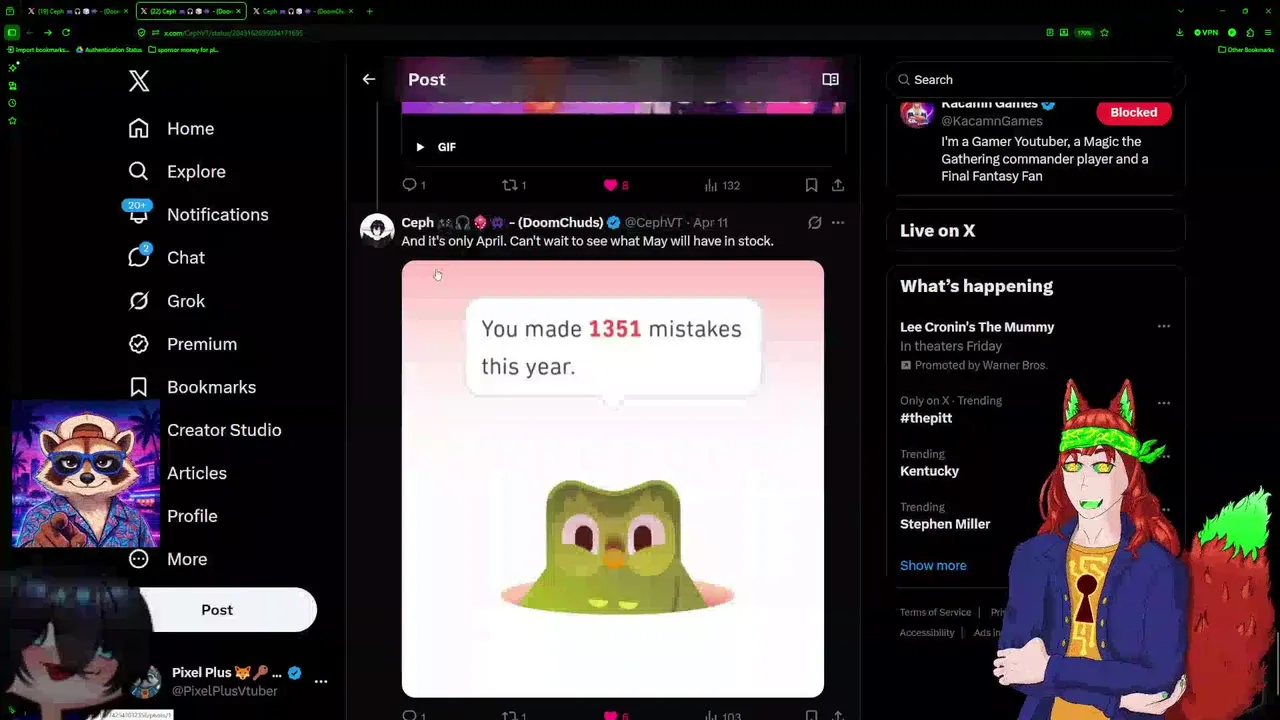Toggle reader view icon in Post header

[x=830, y=79]
